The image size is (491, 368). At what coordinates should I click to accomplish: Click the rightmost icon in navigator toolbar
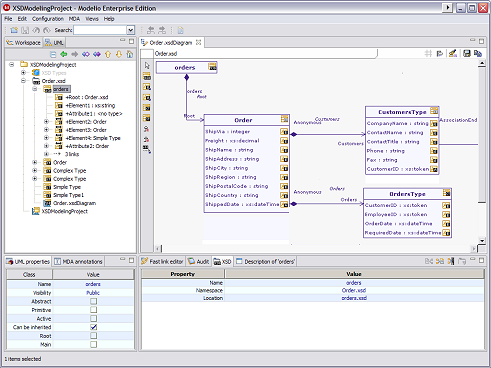point(130,54)
